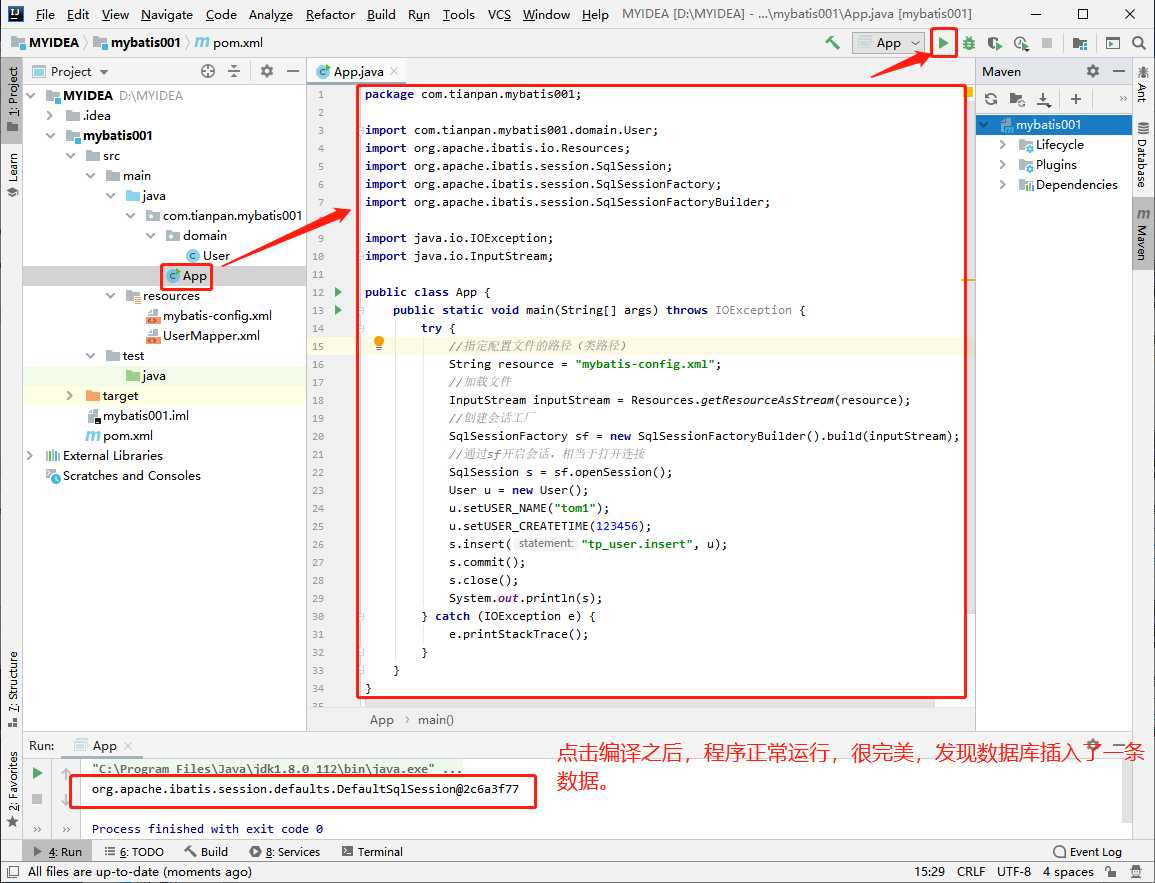This screenshot has width=1155, height=883.
Task: Rerun App in Run panel
Action: tap(38, 773)
